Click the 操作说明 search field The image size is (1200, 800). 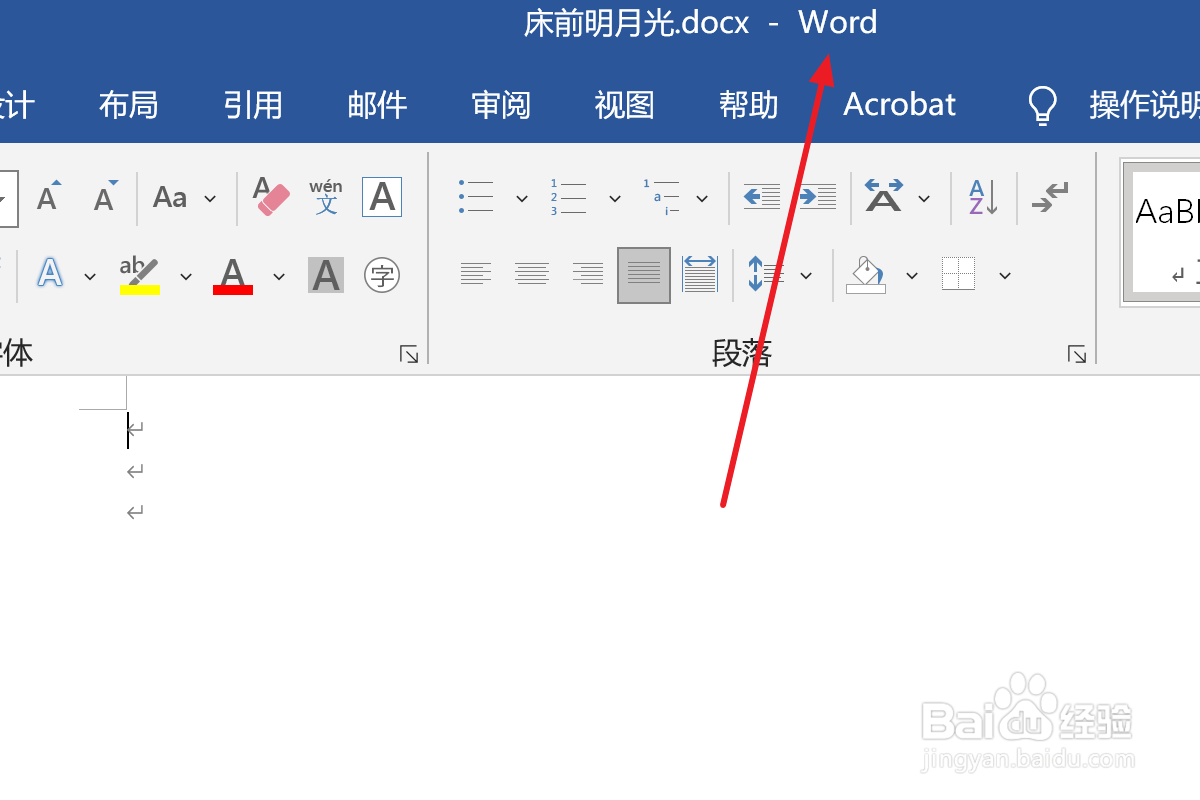click(1144, 105)
